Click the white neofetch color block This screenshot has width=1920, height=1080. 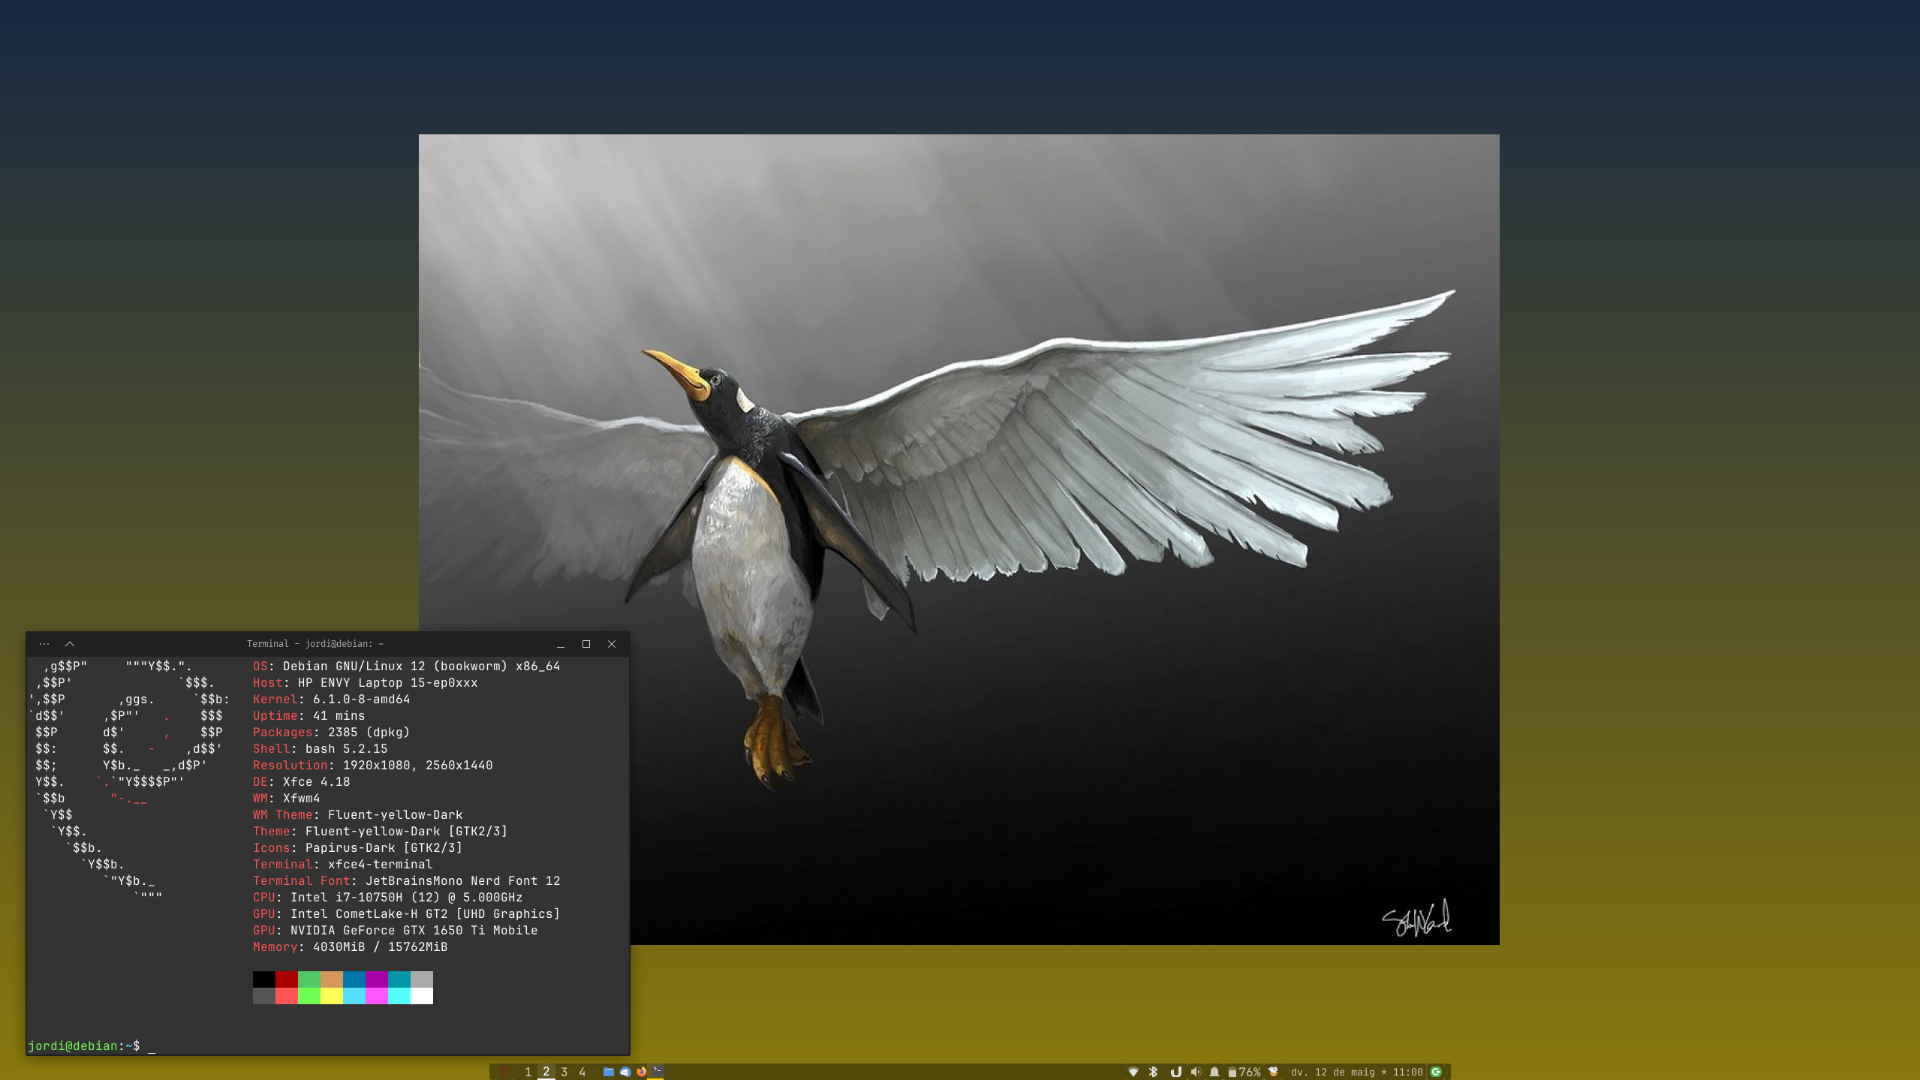[x=422, y=996]
